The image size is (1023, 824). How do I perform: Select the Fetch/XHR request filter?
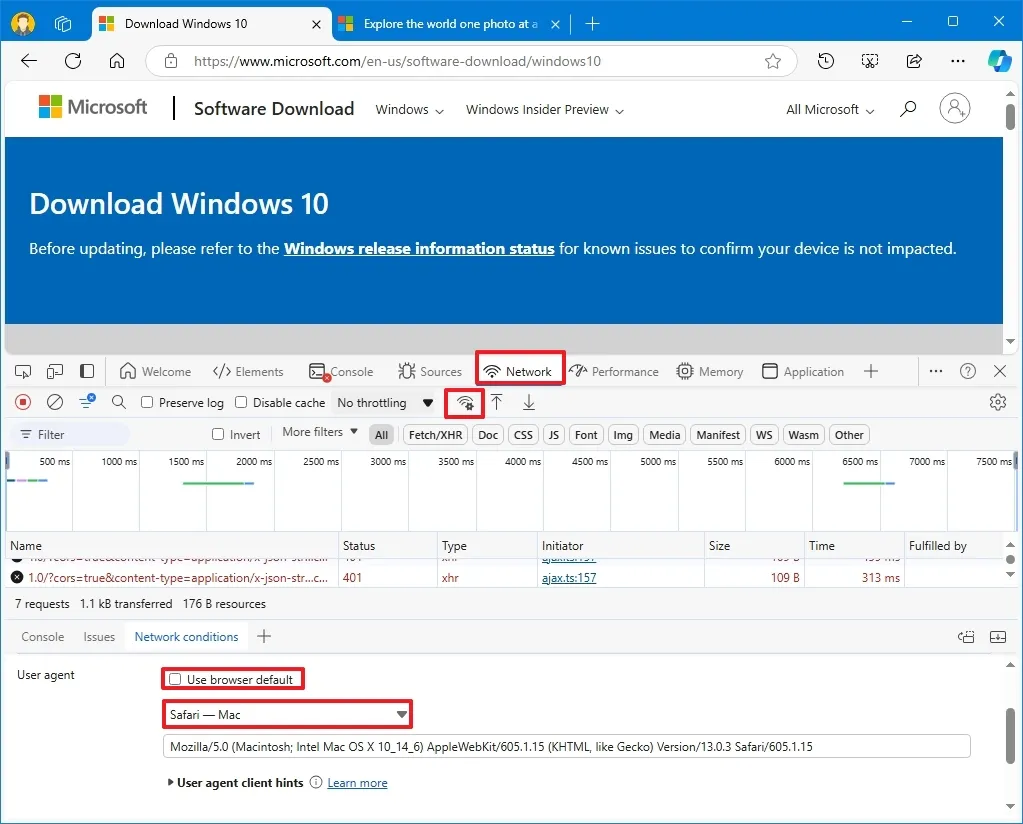coord(434,434)
